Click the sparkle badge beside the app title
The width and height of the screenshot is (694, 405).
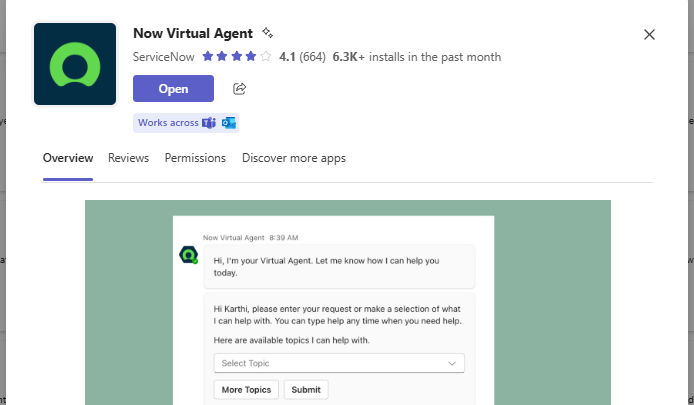(x=267, y=34)
